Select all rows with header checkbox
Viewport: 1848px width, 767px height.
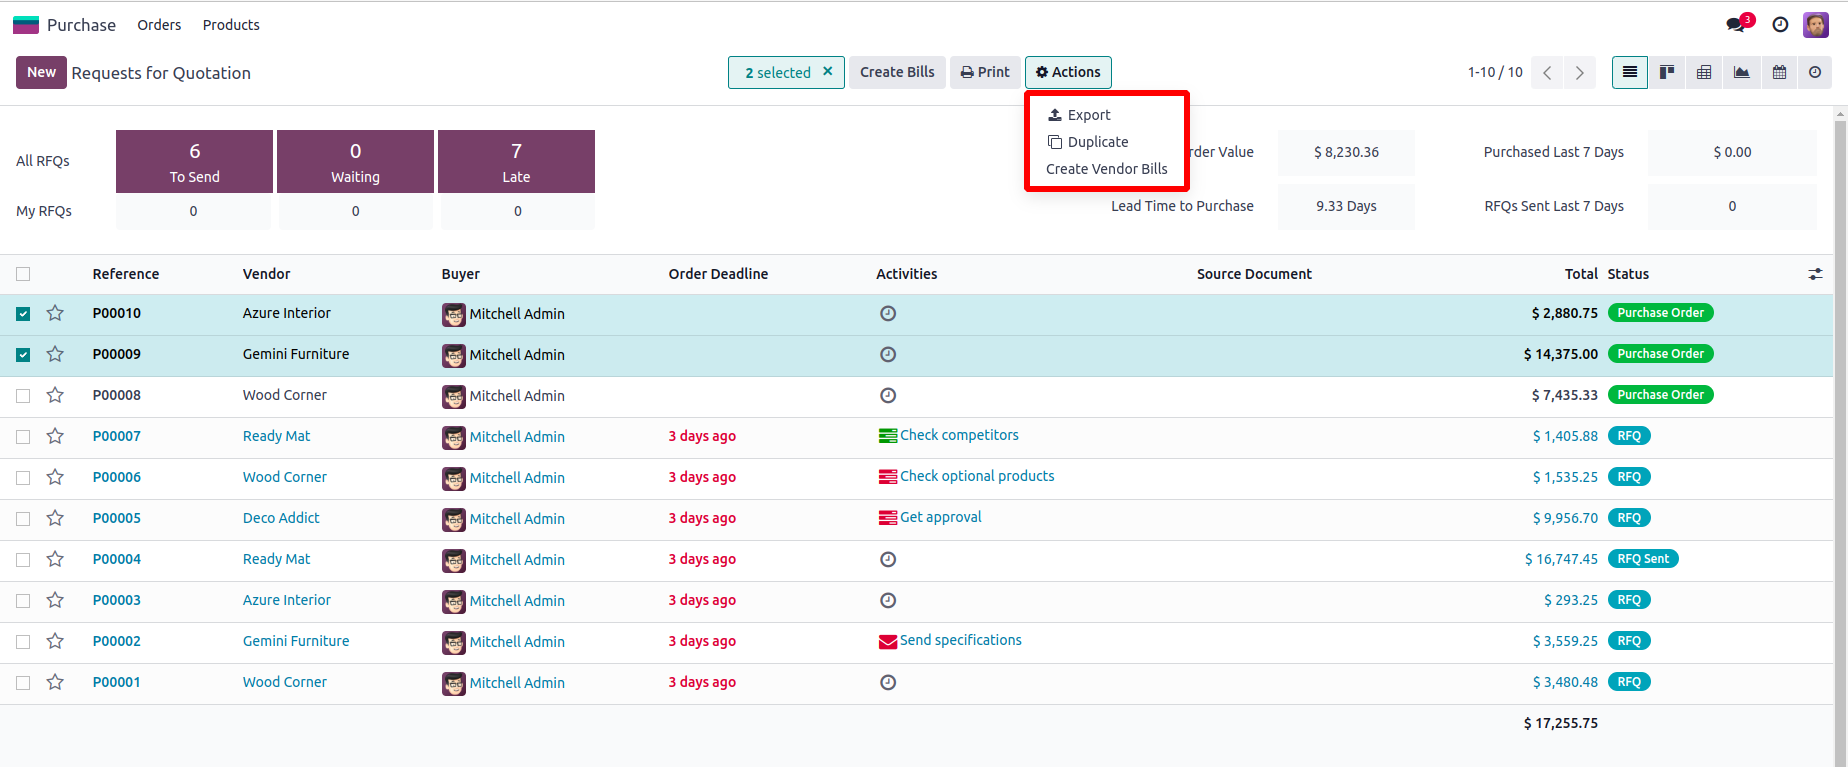click(23, 274)
